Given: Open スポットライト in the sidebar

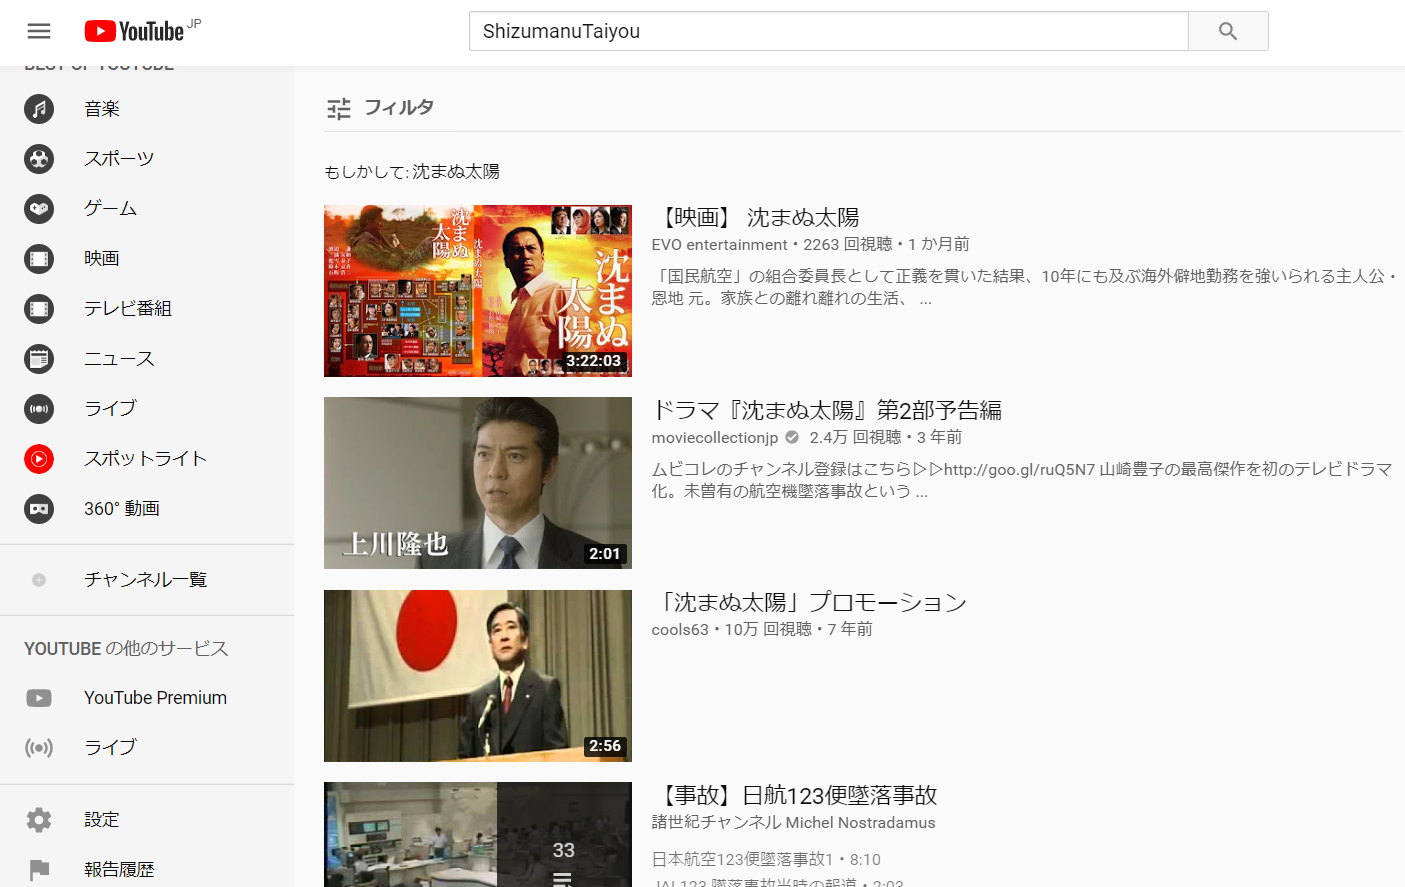Looking at the screenshot, I should pos(145,459).
